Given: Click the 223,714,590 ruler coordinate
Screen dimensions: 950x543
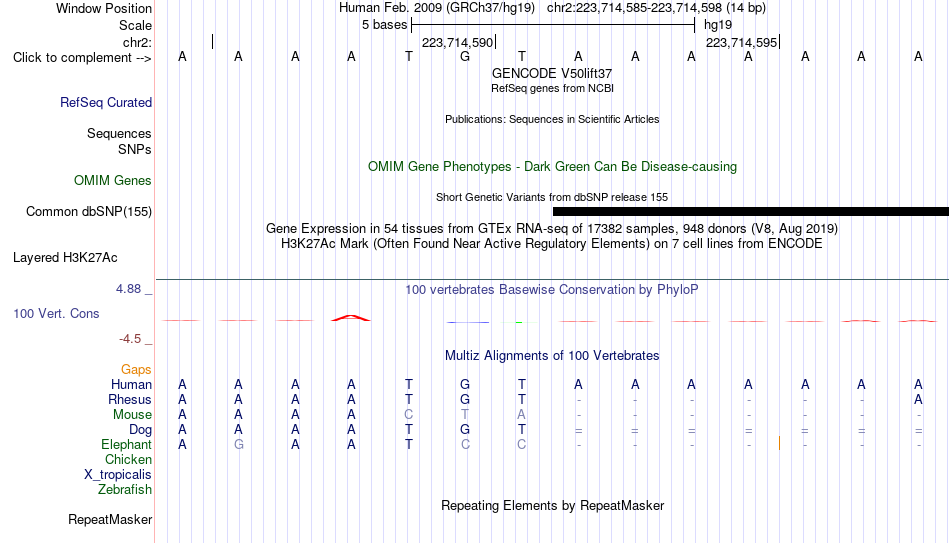Looking at the screenshot, I should click(x=457, y=42).
